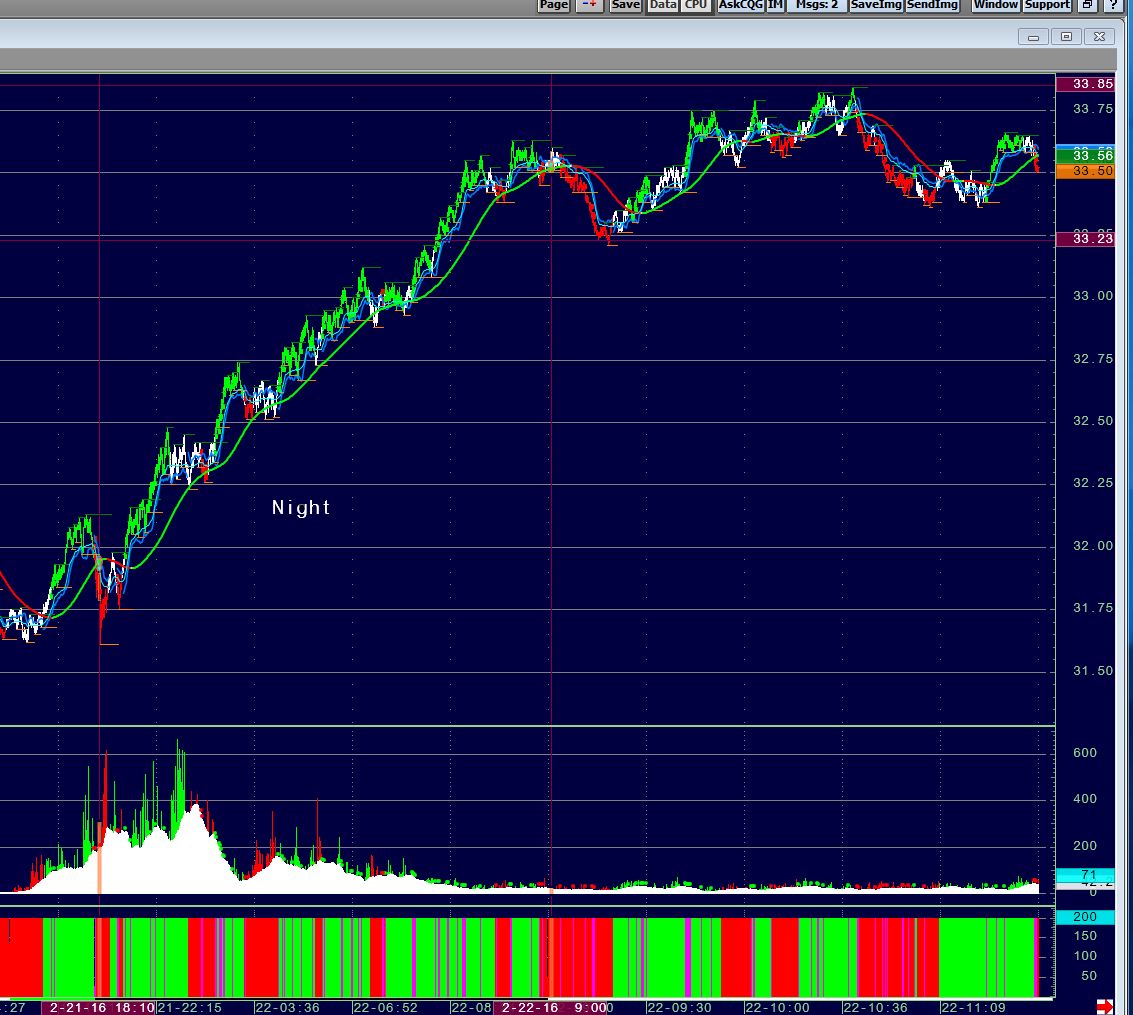1133x1015 pixels.
Task: Click the 22-09:30 time axis label
Action: click(x=679, y=1007)
